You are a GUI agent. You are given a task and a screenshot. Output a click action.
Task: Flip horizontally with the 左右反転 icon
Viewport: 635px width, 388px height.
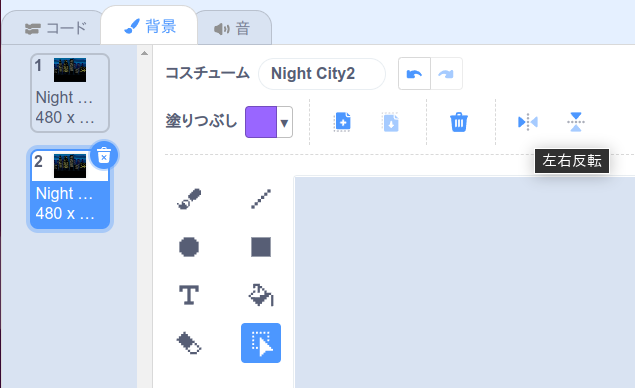coord(528,122)
